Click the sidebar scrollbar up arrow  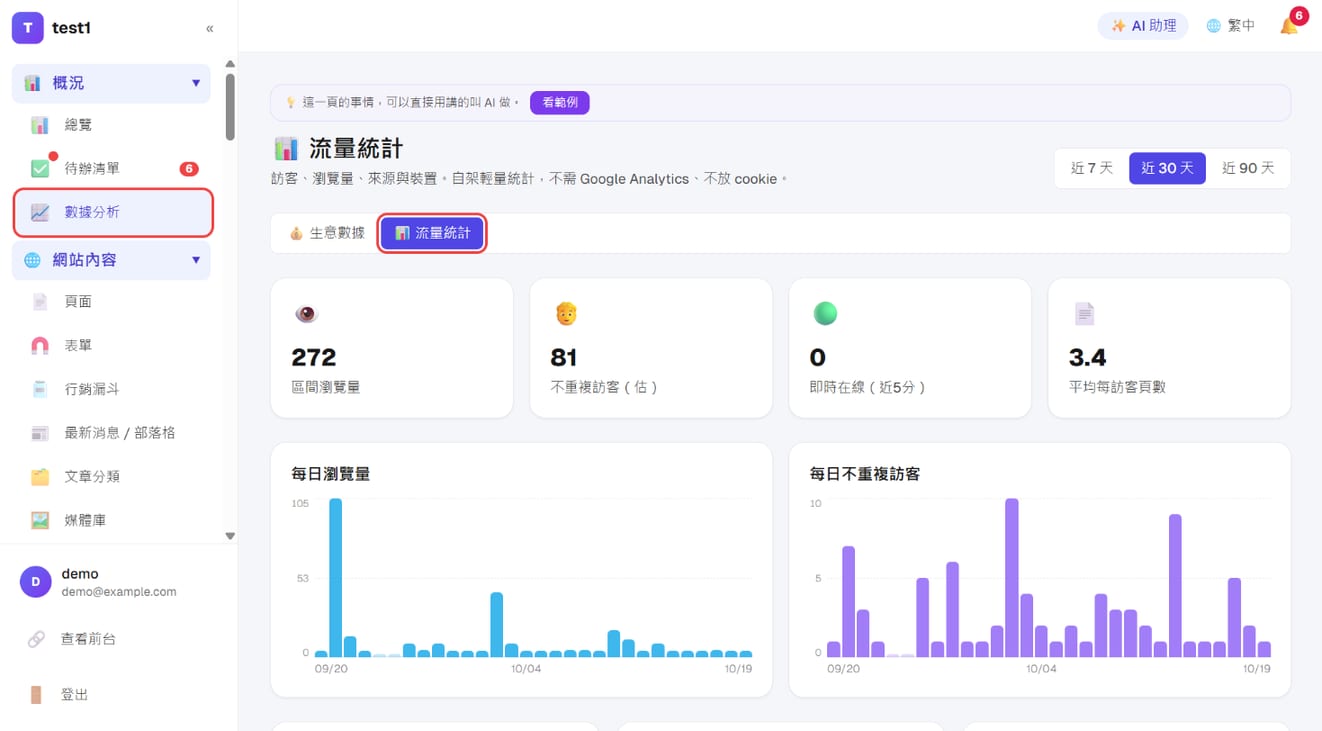point(230,64)
